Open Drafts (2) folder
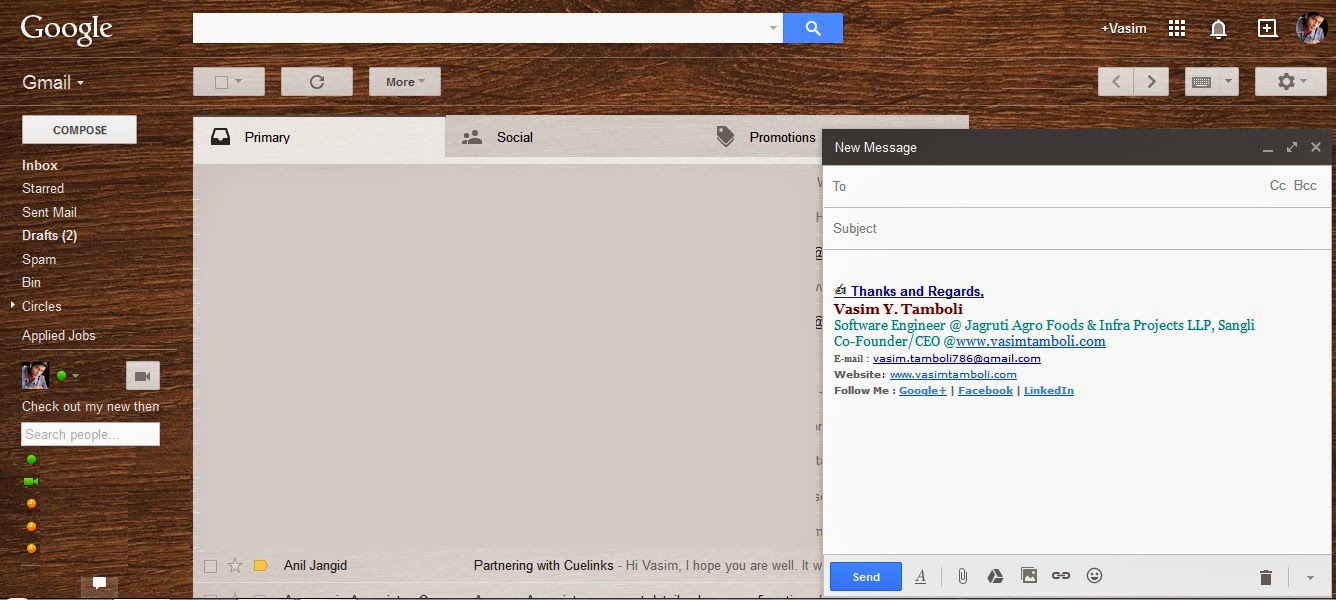Image resolution: width=1336 pixels, height=600 pixels. pyautogui.click(x=49, y=235)
